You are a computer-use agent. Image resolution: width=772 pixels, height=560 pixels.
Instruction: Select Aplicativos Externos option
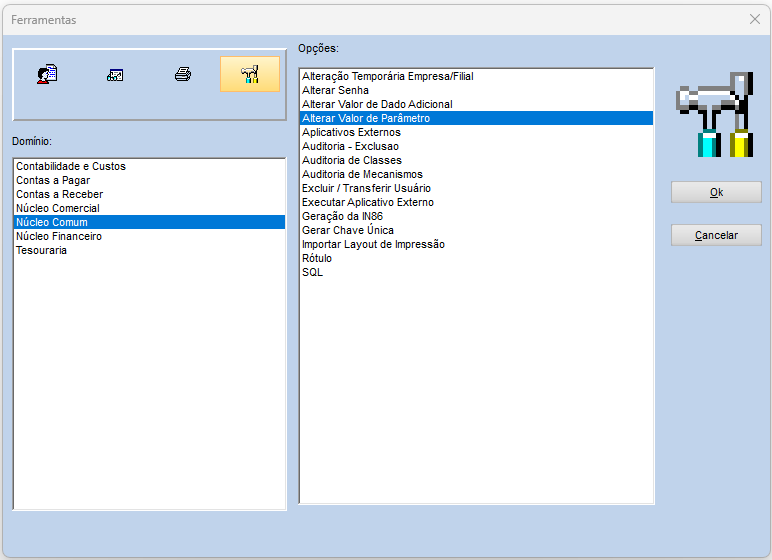click(x=352, y=132)
